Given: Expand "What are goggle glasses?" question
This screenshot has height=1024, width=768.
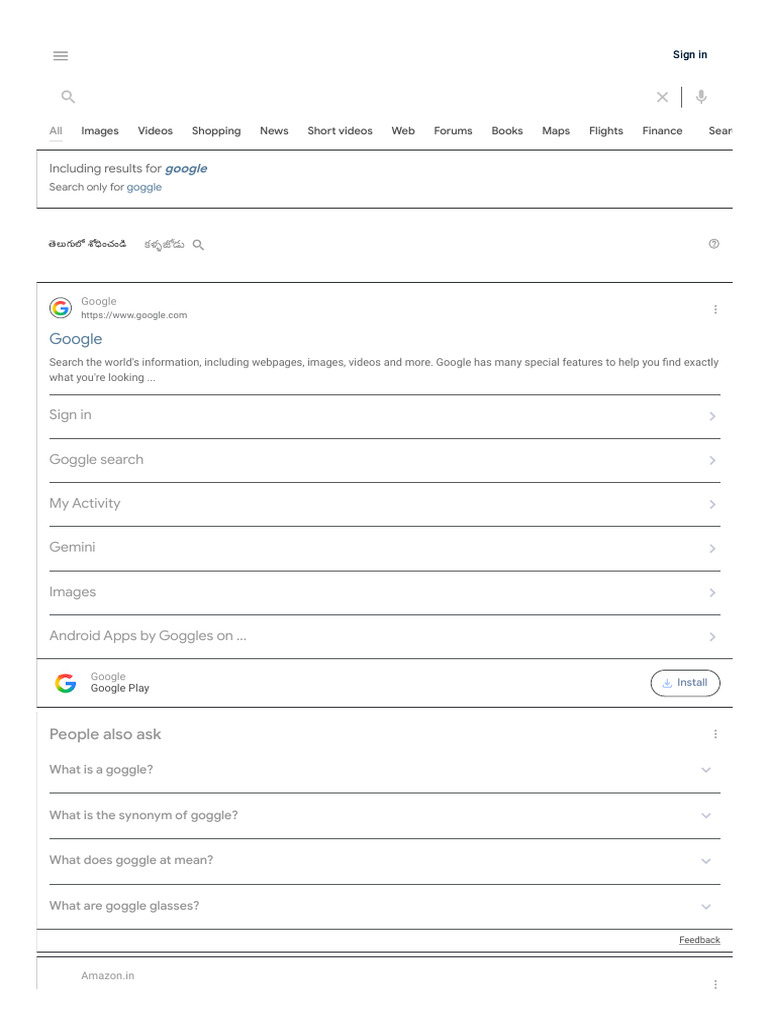Looking at the screenshot, I should [385, 906].
